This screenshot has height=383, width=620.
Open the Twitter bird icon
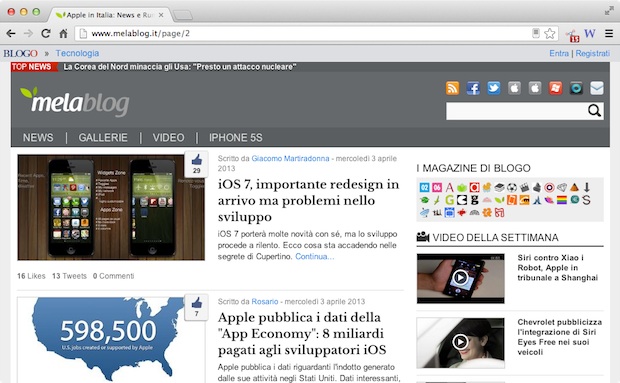pos(493,88)
